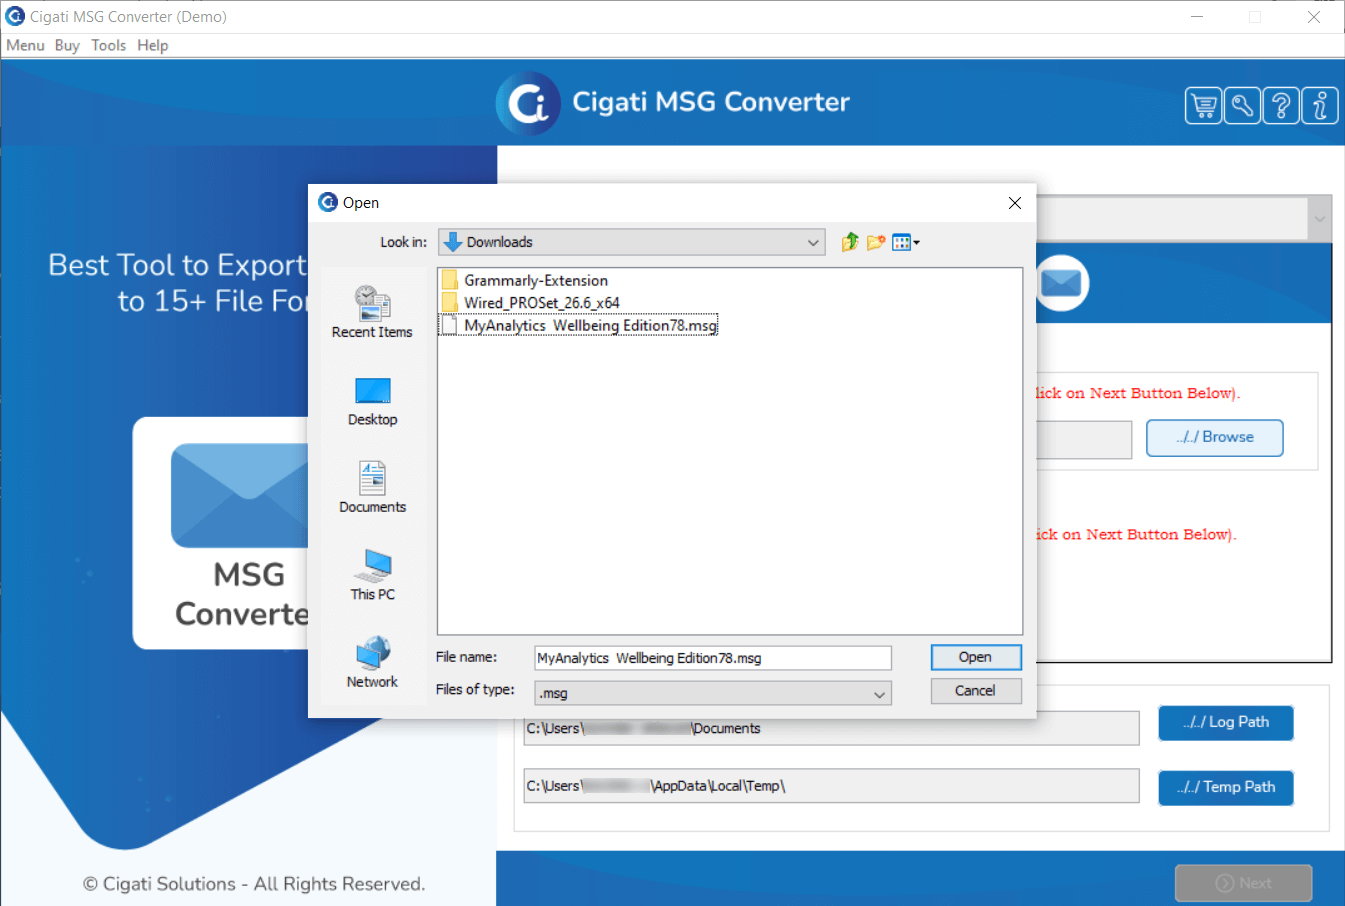
Task: Select Network shortcut in sidebar
Action: click(372, 662)
